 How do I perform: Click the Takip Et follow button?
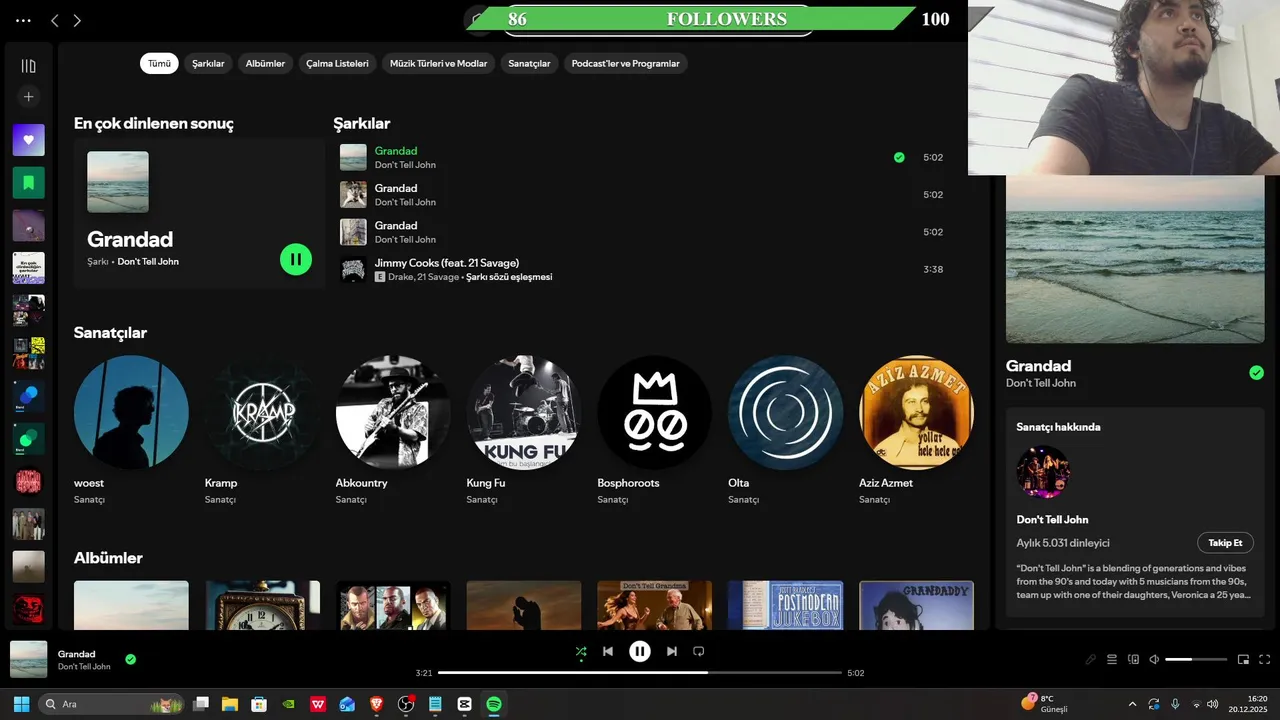click(1225, 543)
